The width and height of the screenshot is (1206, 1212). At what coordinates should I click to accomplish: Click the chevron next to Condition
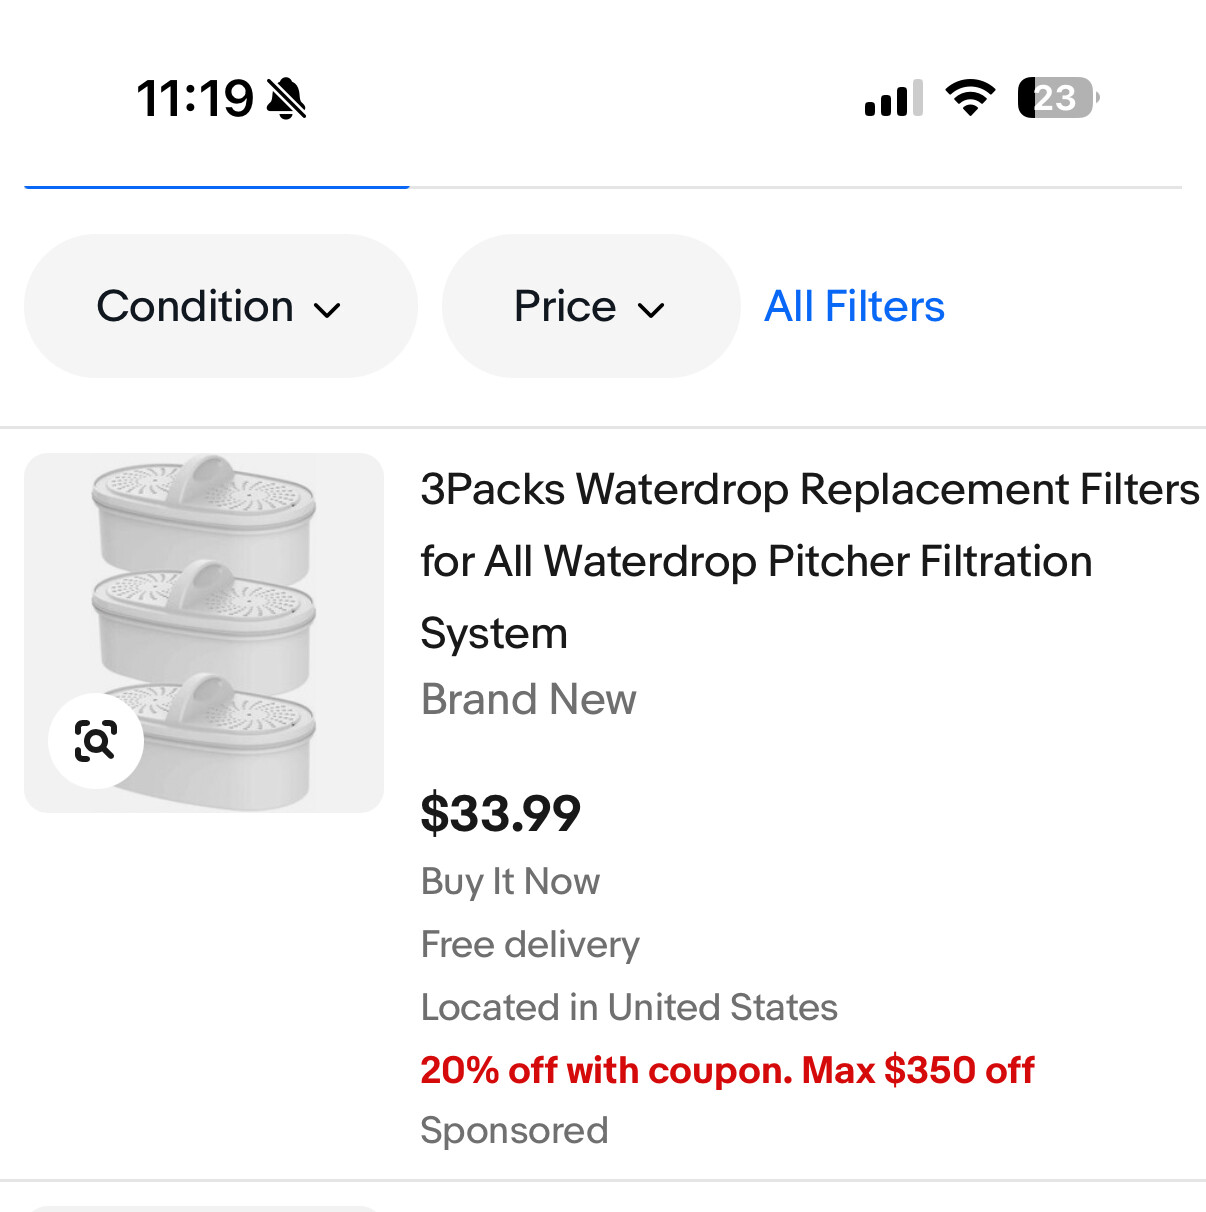(x=327, y=310)
